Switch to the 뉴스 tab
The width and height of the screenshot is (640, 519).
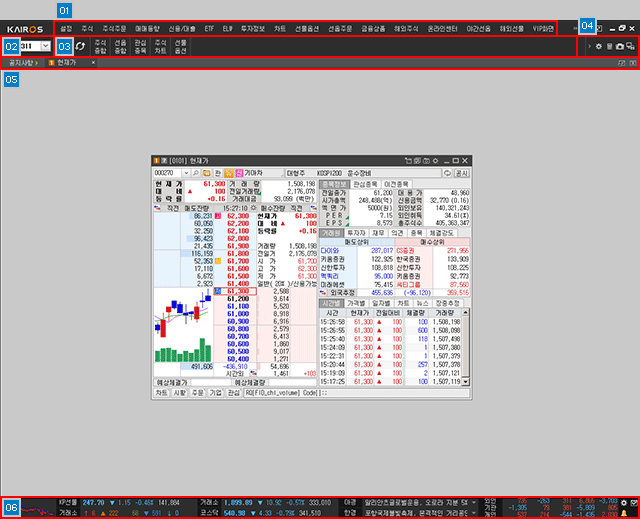(423, 303)
